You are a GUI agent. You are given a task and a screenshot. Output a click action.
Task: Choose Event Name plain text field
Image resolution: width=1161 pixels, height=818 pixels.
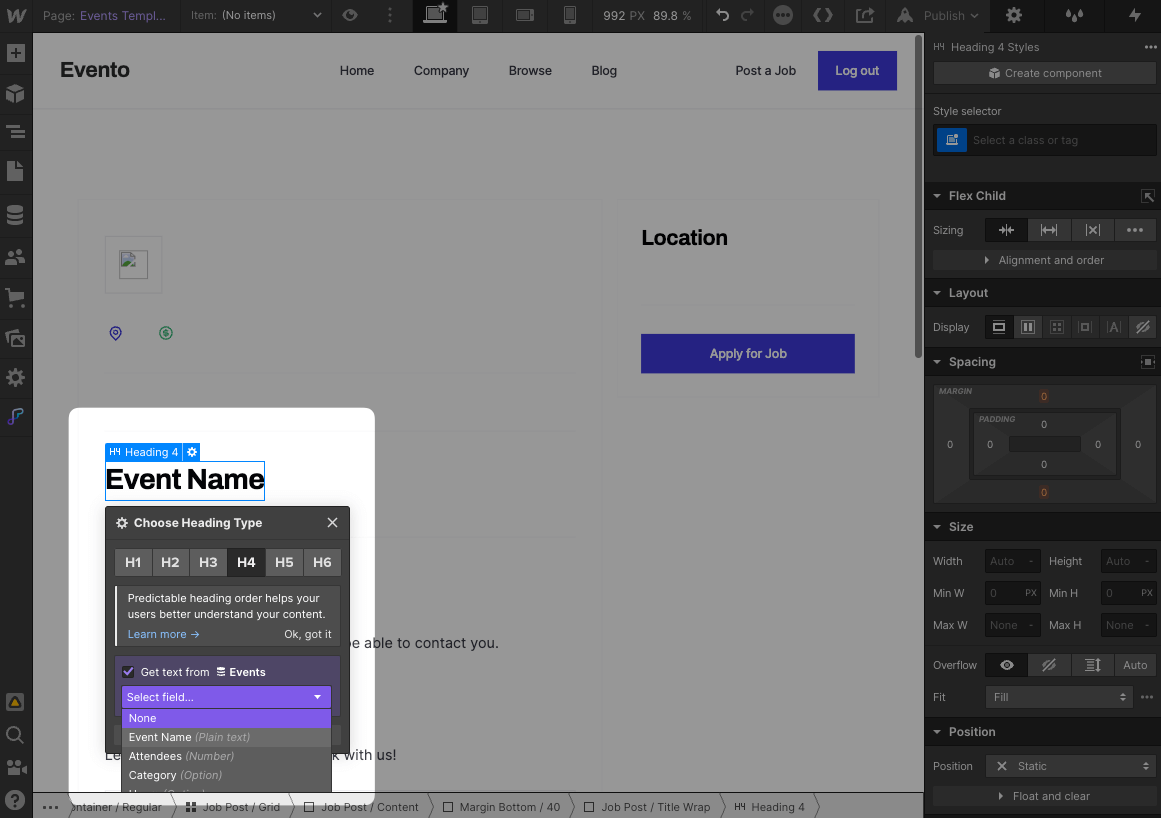(x=226, y=737)
